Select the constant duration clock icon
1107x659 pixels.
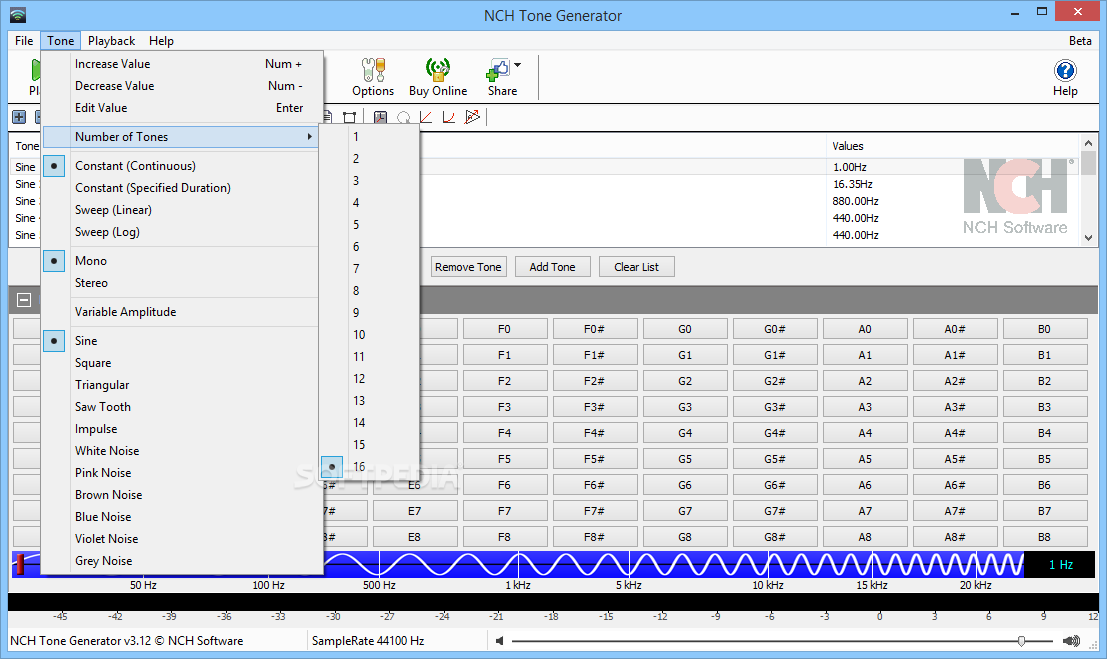[381, 117]
